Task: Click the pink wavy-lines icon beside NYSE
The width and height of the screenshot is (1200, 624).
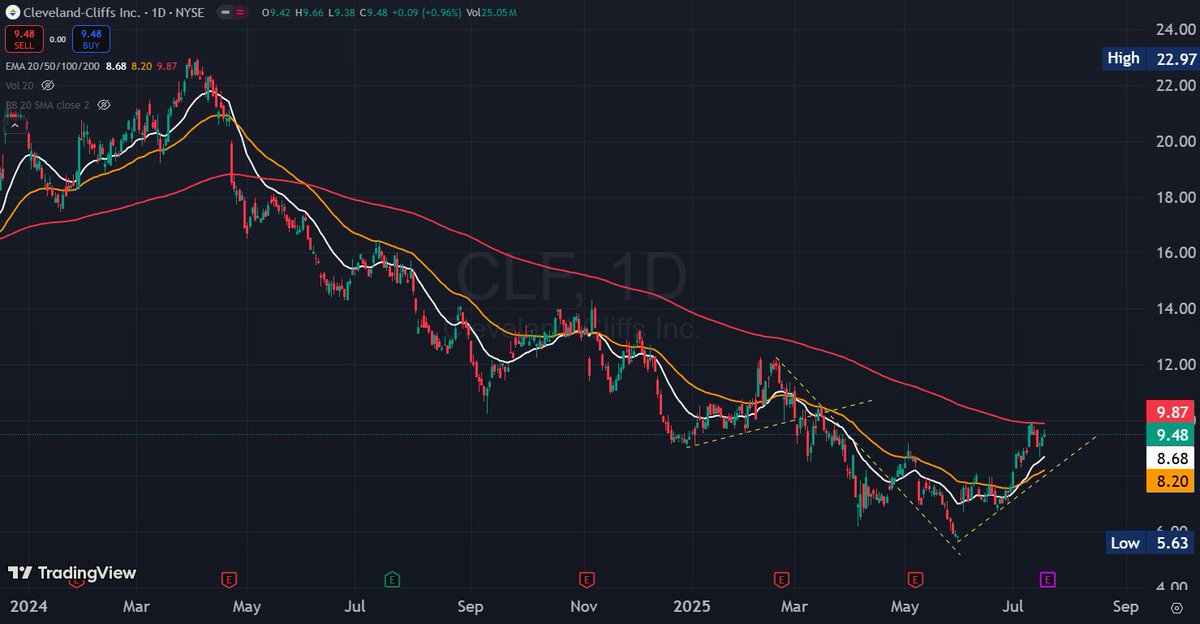Action: (240, 12)
